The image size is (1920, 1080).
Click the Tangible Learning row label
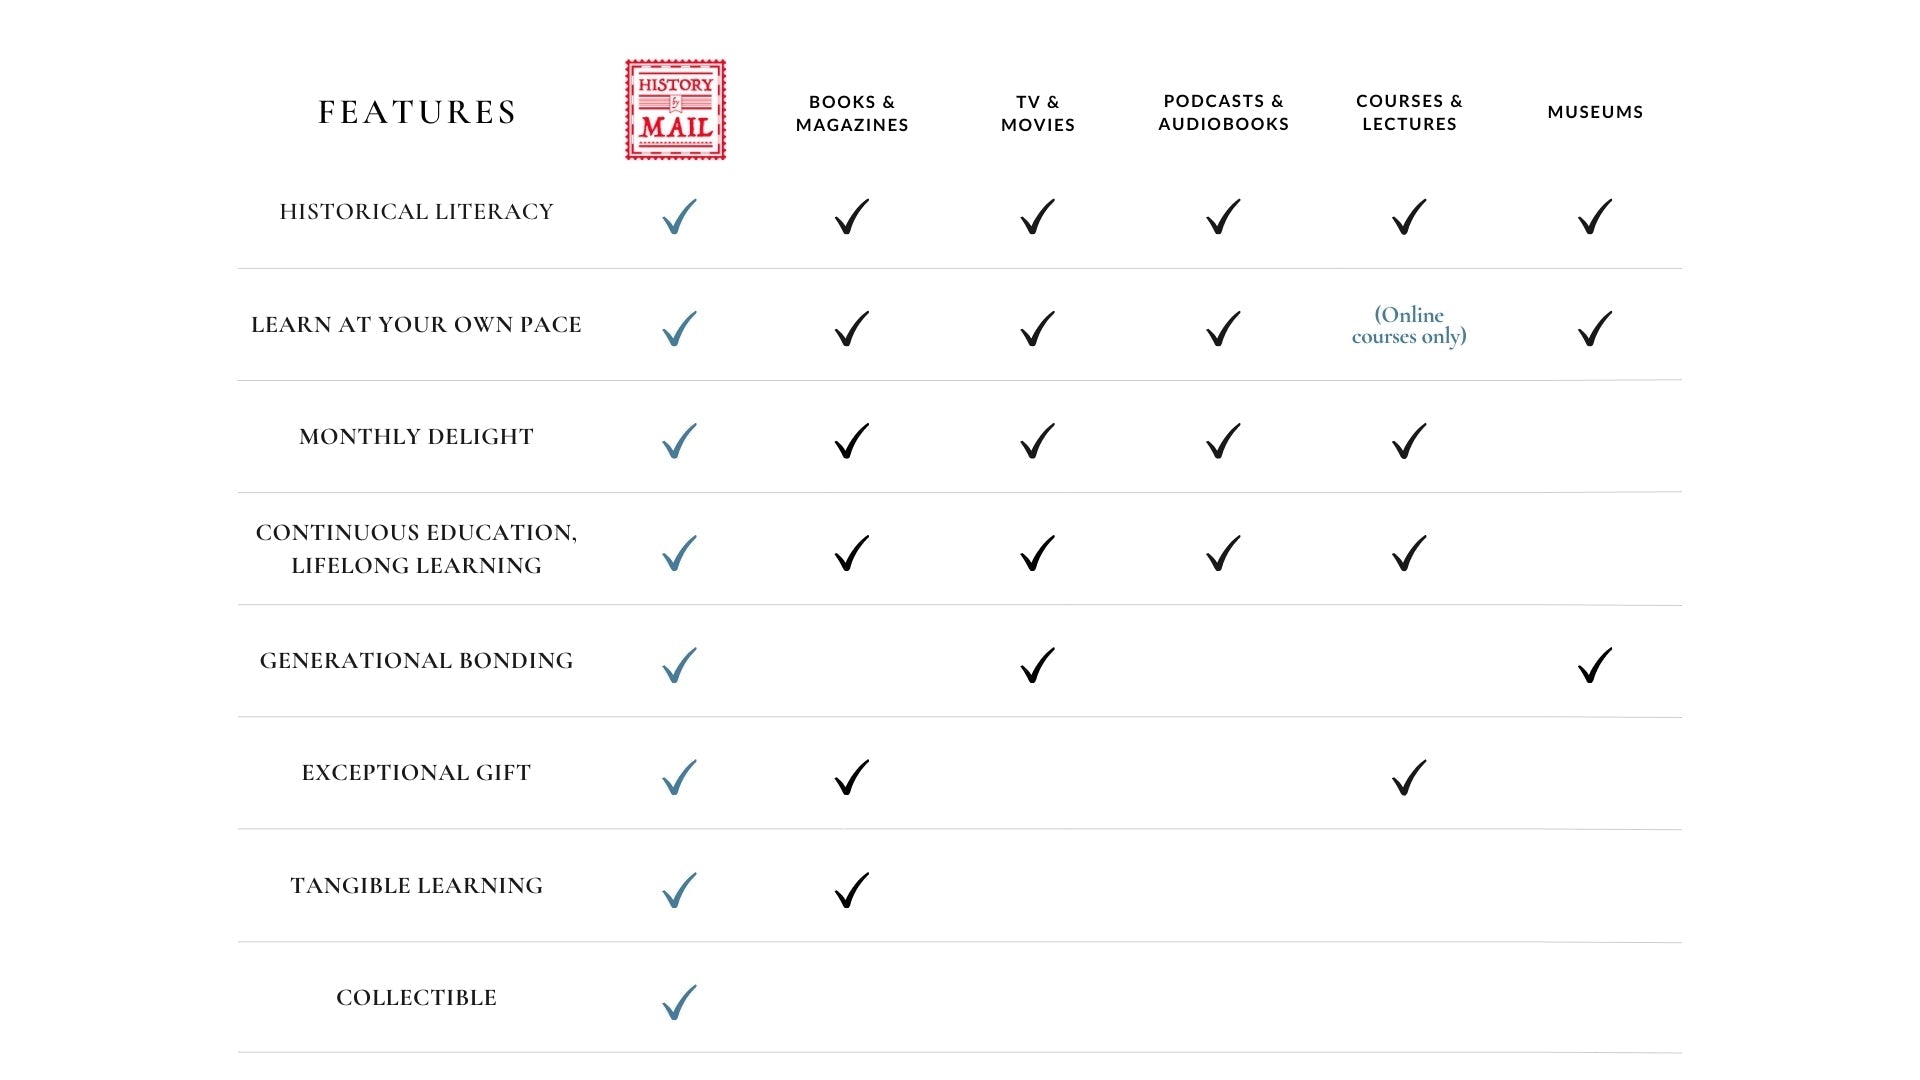416,886
